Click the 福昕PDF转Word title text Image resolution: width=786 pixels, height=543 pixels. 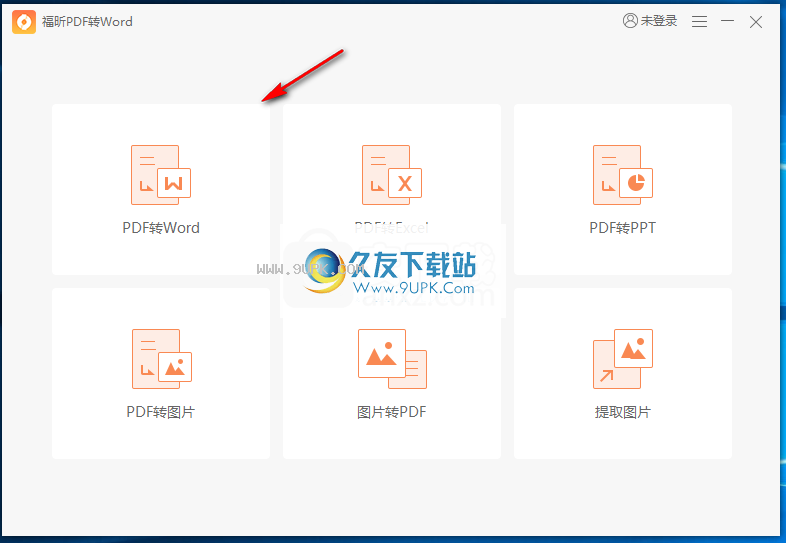87,22
